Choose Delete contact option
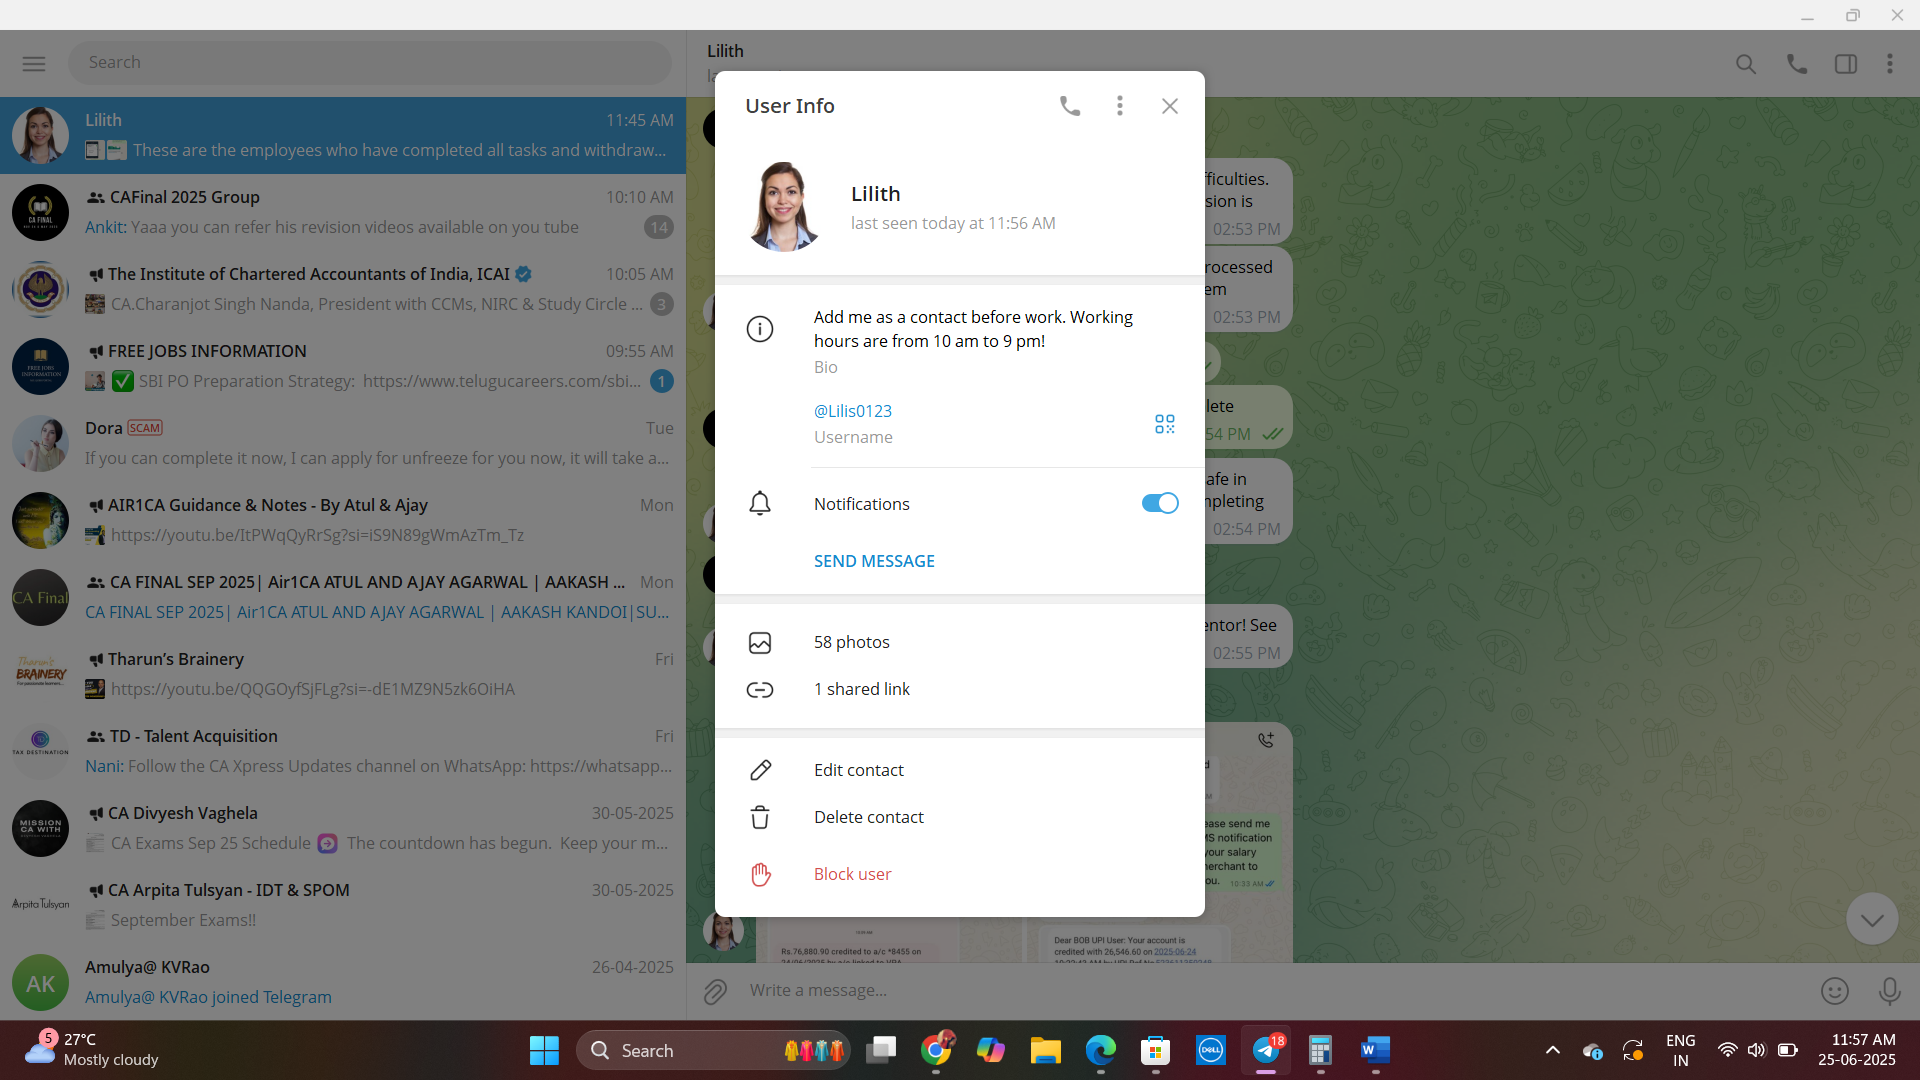Image resolution: width=1920 pixels, height=1080 pixels. pyautogui.click(x=868, y=817)
